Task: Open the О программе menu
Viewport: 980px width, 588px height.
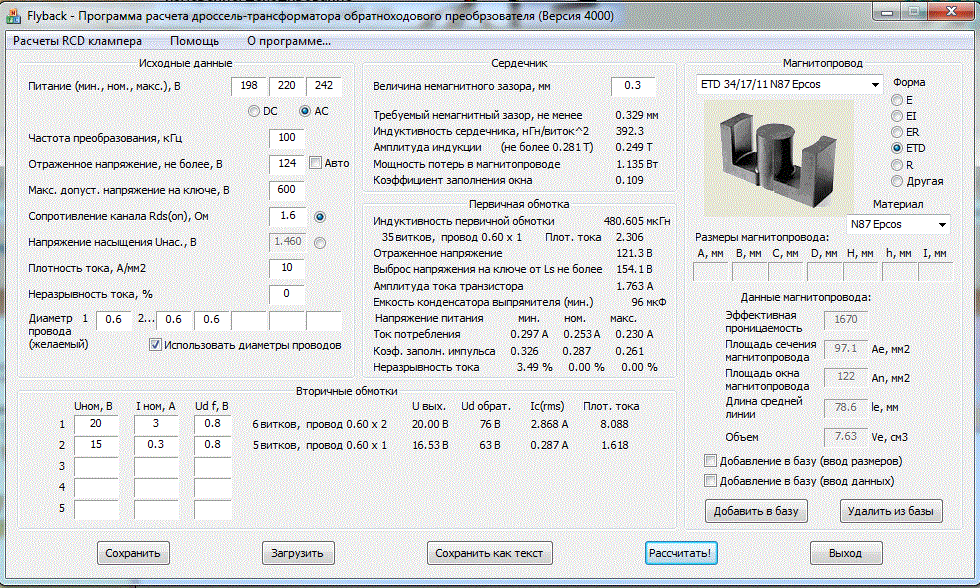Action: 288,41
